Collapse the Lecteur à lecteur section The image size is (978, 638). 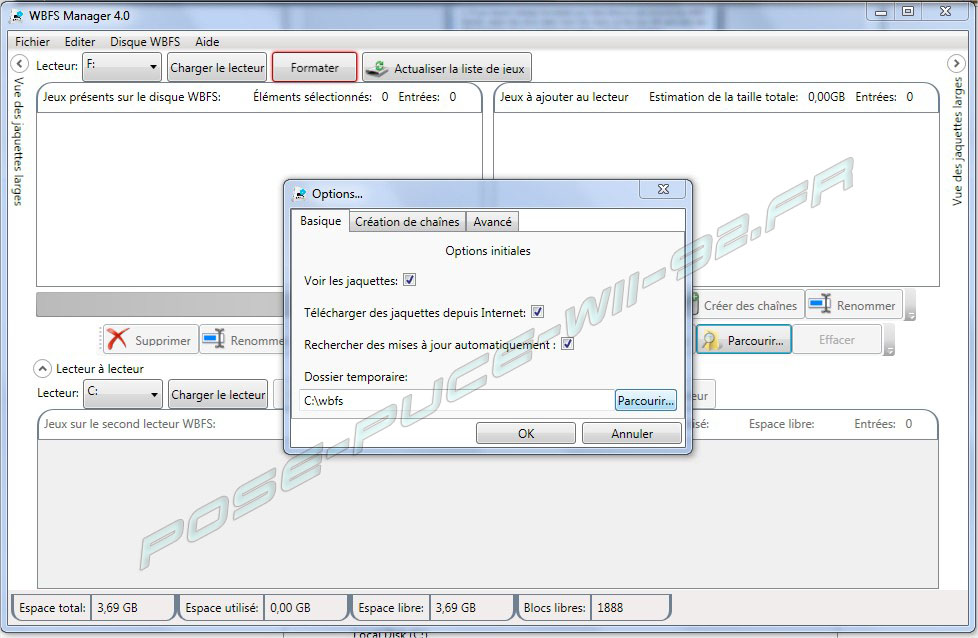click(42, 369)
